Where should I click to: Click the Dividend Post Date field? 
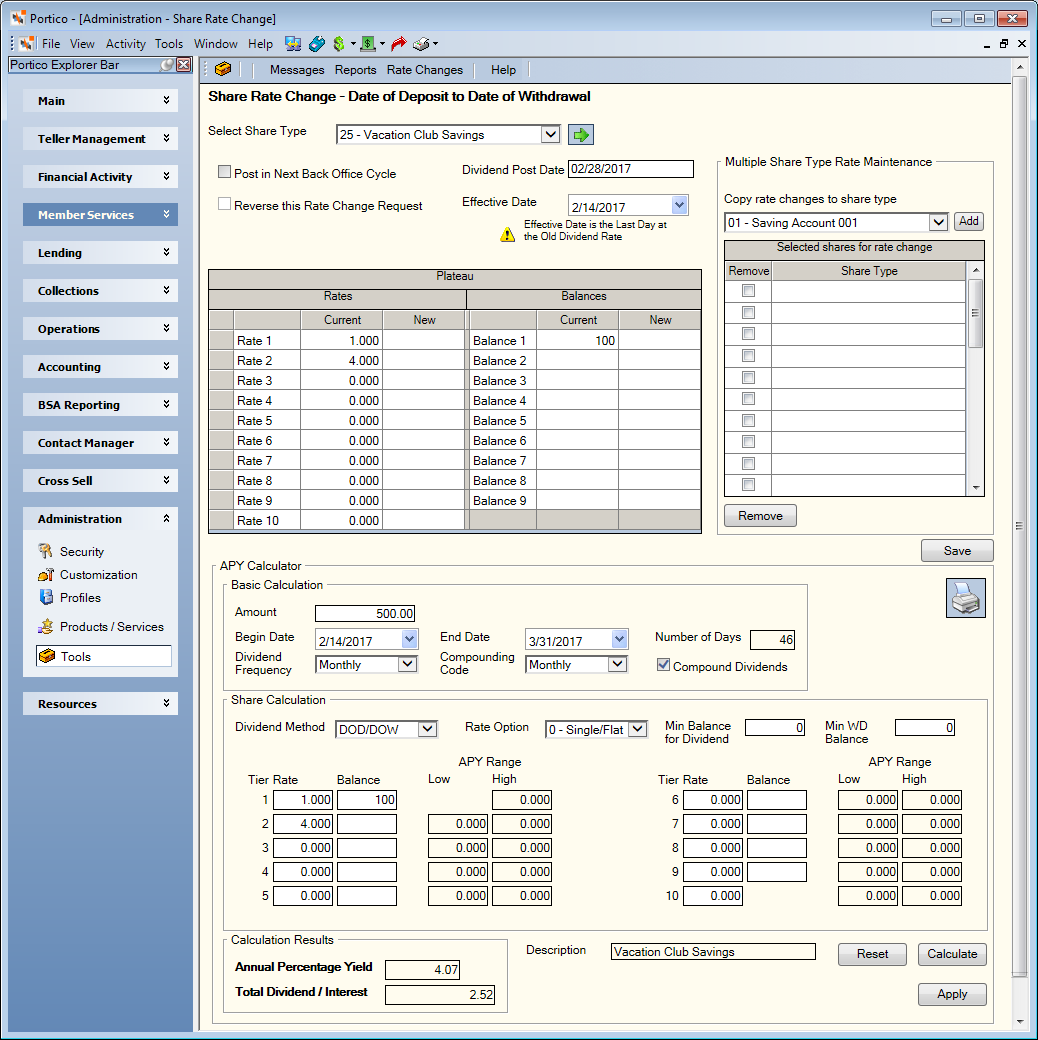tap(631, 169)
